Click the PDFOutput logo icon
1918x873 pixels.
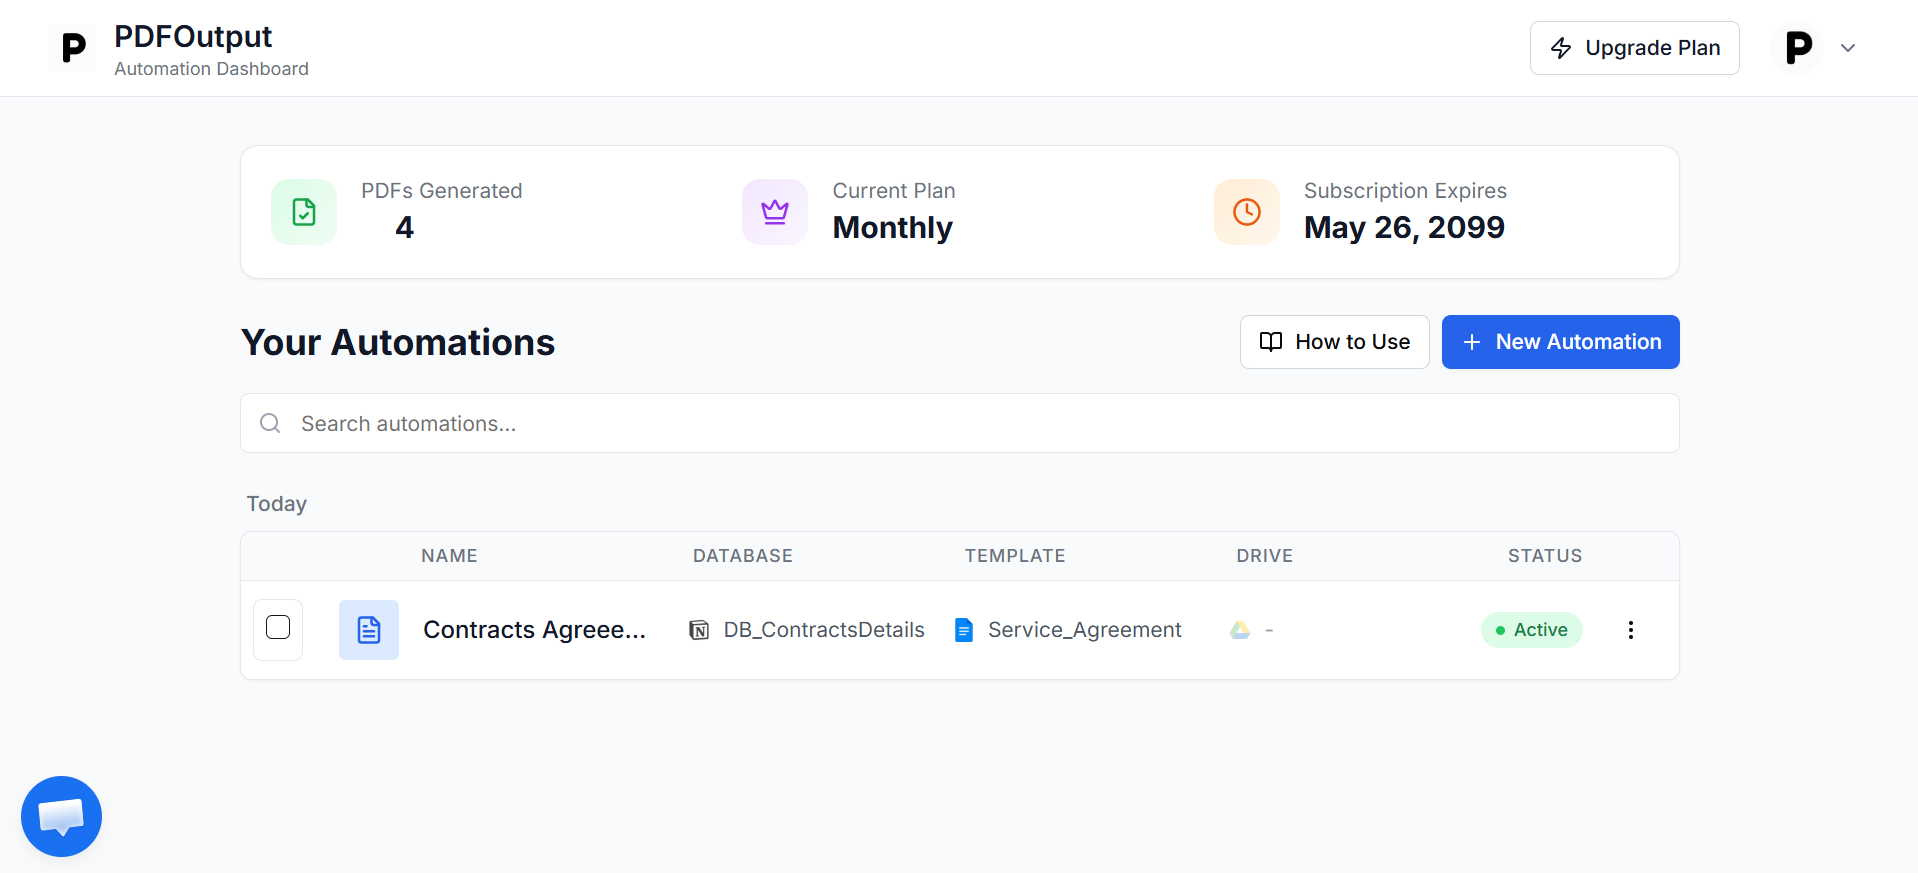click(x=72, y=48)
